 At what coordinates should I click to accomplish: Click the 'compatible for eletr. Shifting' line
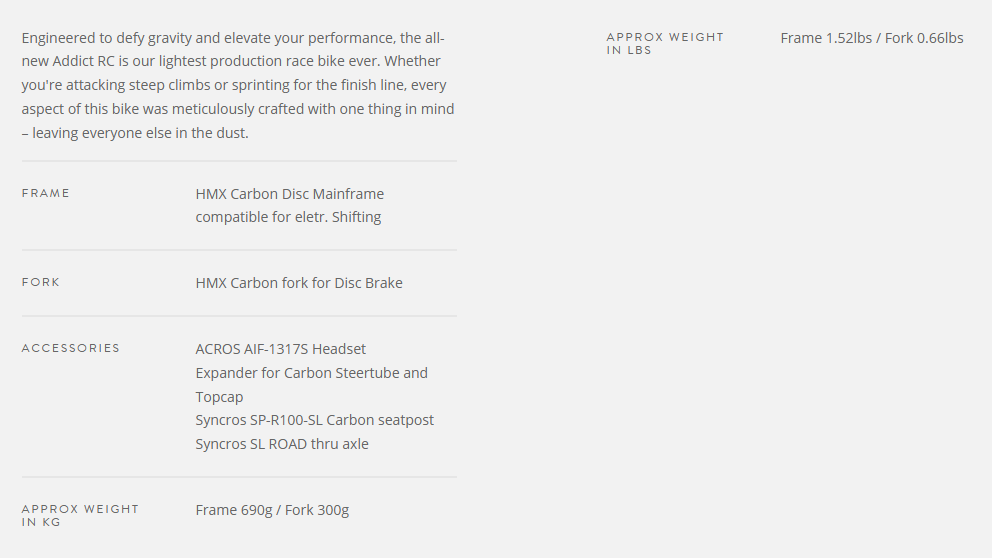point(288,217)
